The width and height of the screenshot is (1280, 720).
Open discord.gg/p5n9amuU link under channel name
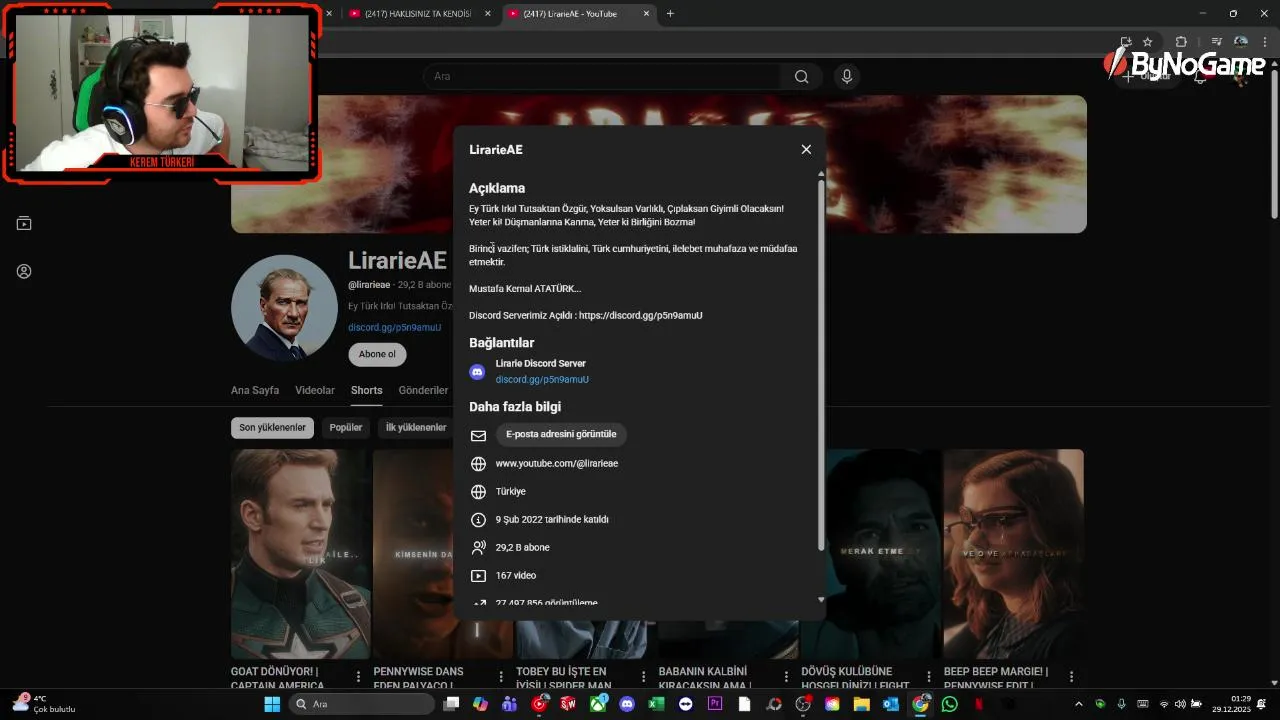point(394,327)
